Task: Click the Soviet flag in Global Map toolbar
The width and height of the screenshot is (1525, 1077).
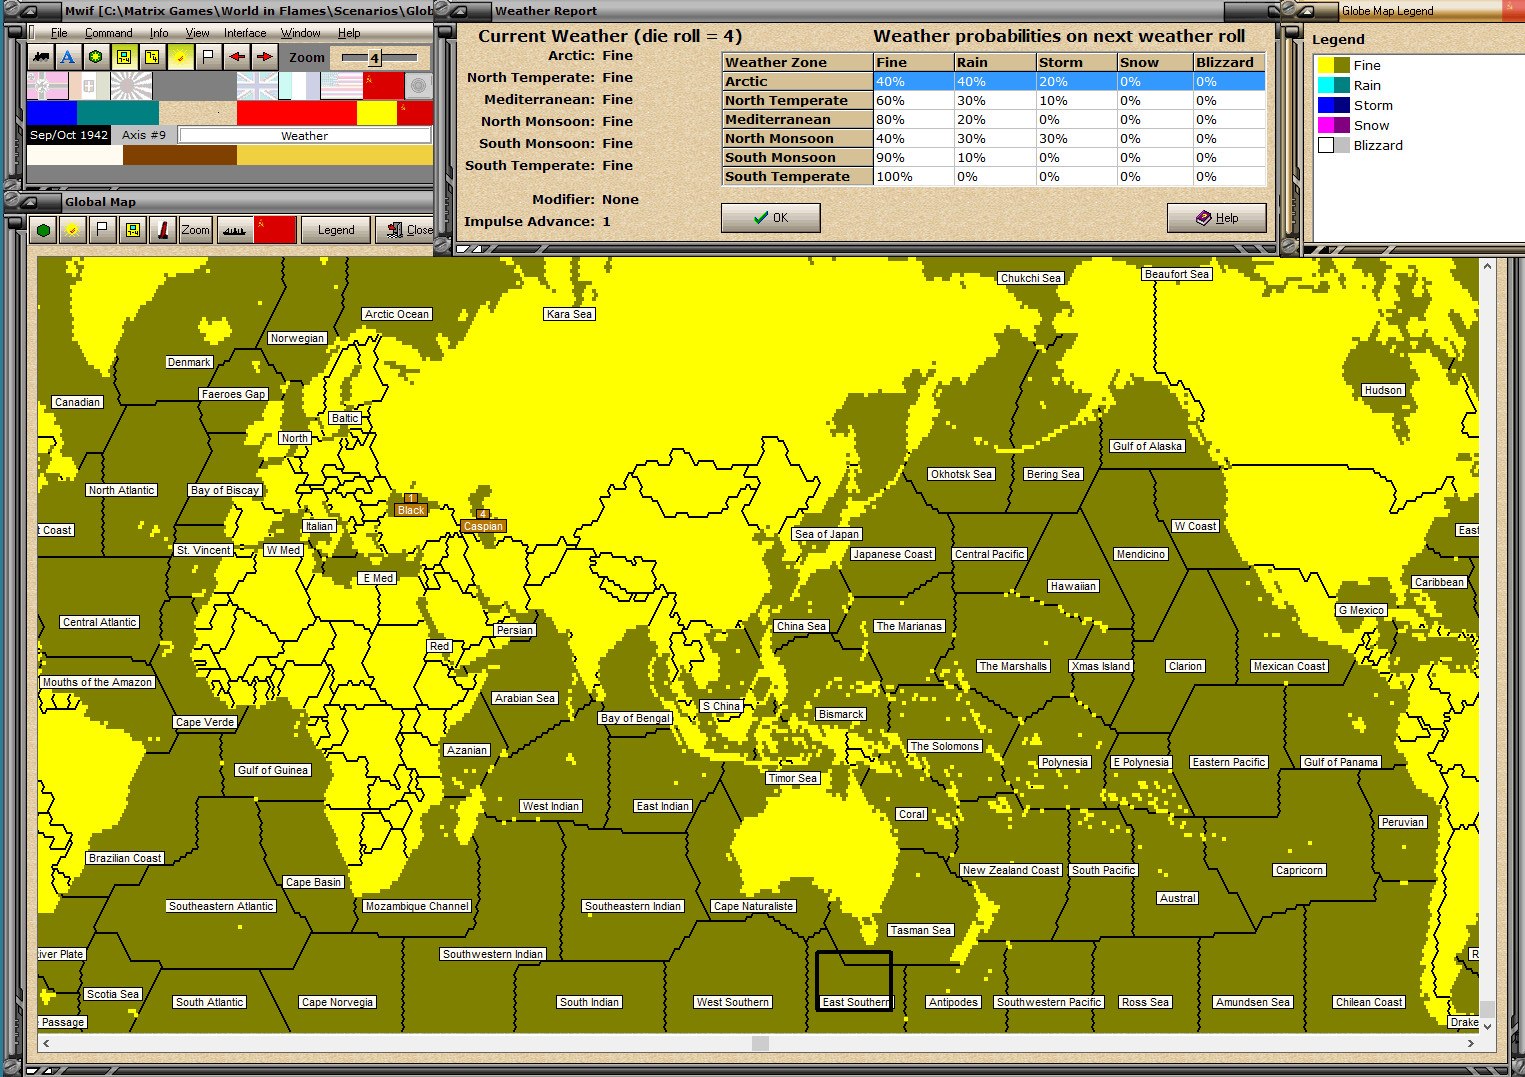Action: point(275,230)
